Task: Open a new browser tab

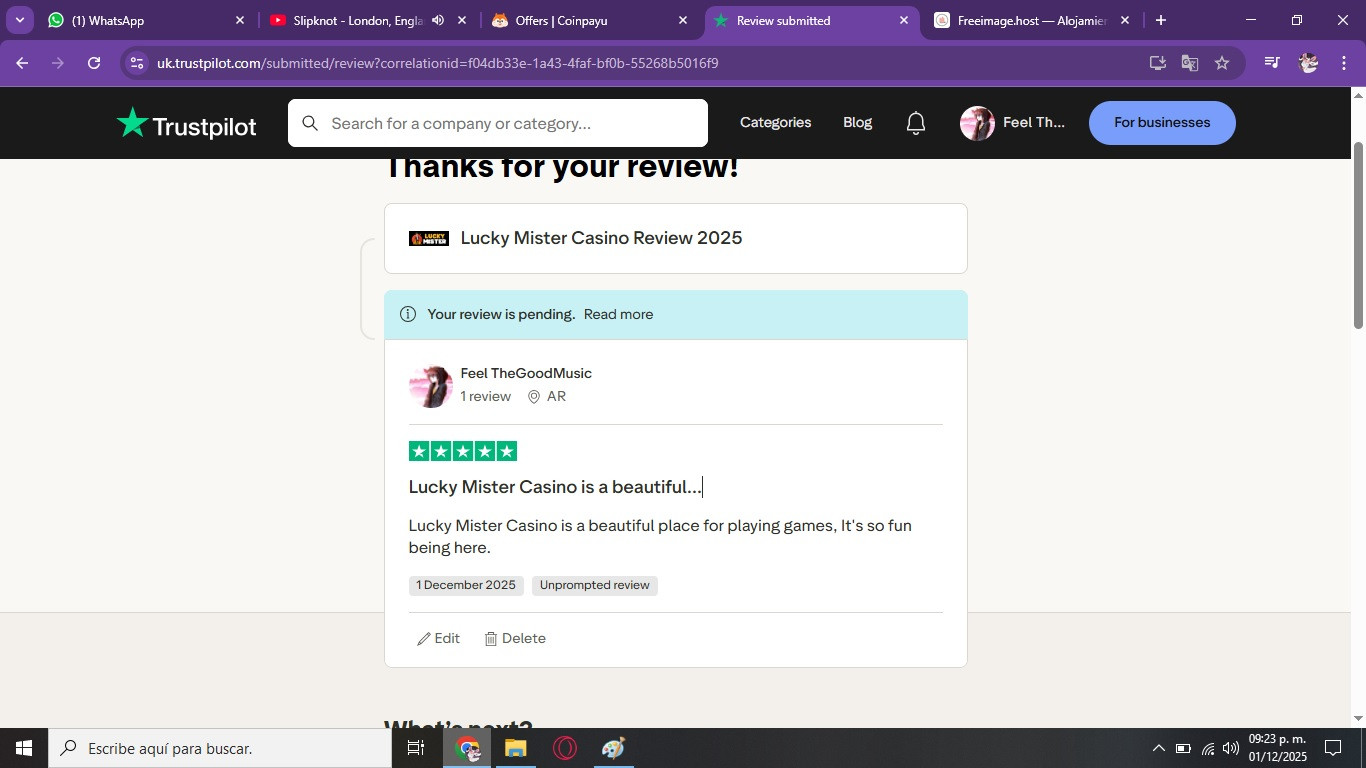Action: 1161,20
